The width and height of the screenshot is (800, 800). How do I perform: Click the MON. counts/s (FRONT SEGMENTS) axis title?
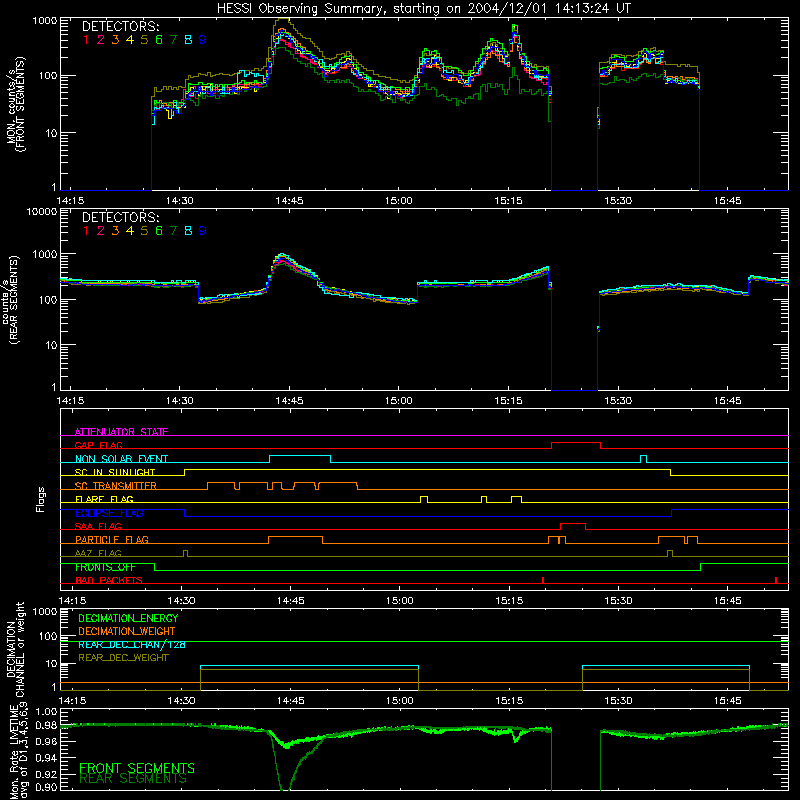click(x=16, y=104)
